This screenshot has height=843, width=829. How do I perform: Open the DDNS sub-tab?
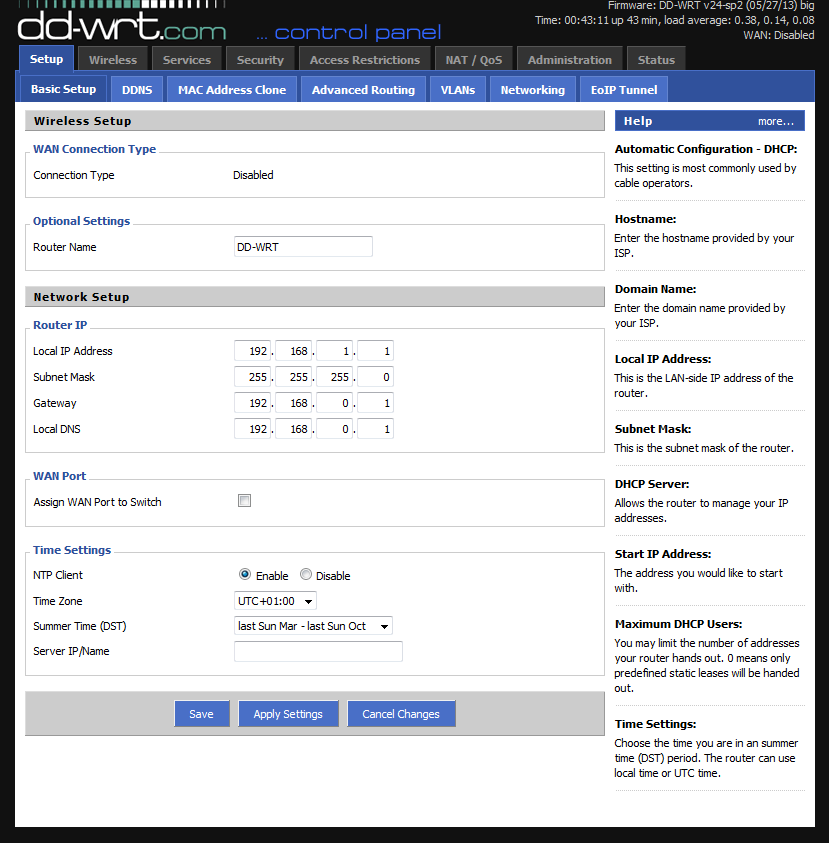137,90
